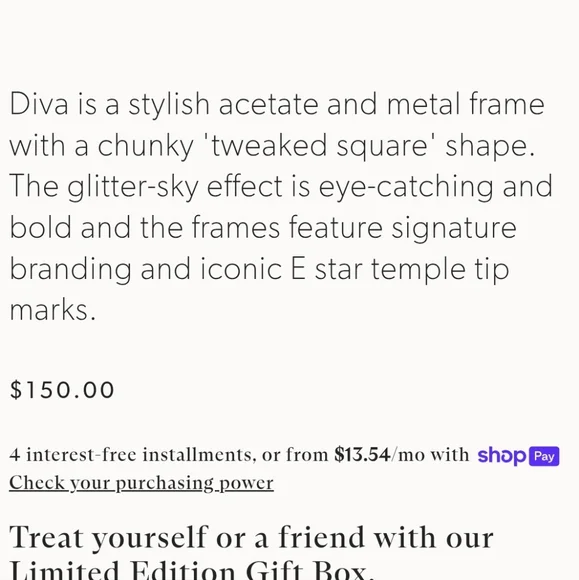This screenshot has width=579, height=580.
Task: Click the 'glitter-sky' word in description
Action: click(x=133, y=186)
